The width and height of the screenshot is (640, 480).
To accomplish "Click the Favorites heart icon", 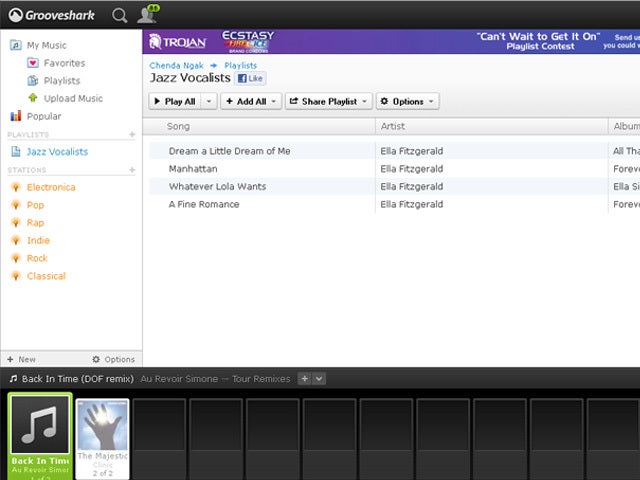I will pyautogui.click(x=33, y=63).
